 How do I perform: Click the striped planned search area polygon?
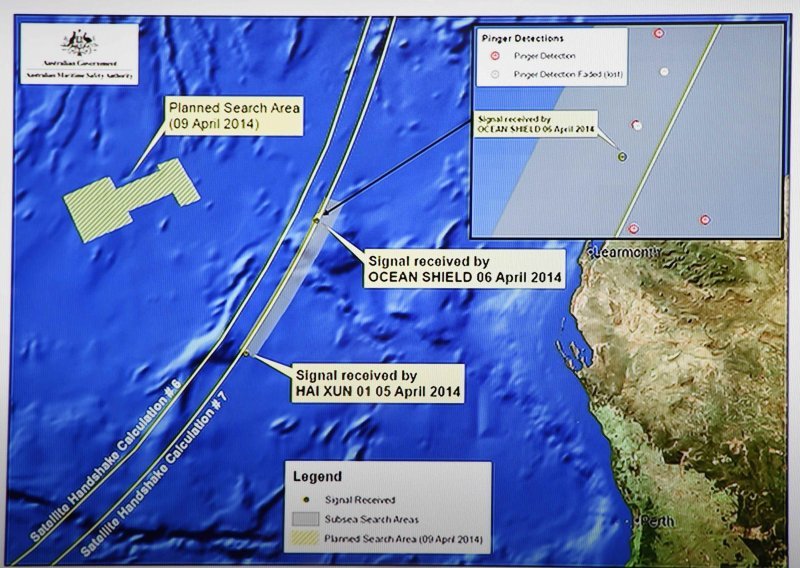131,200
